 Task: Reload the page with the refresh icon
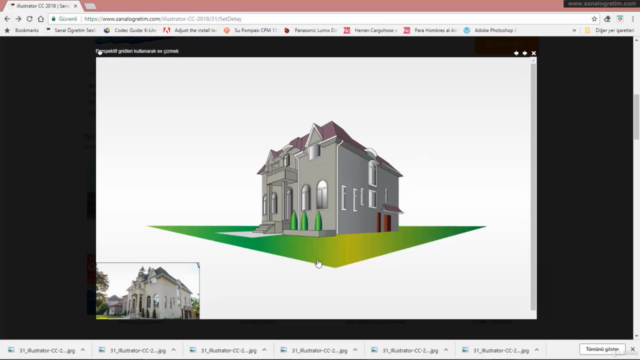pos(29,19)
